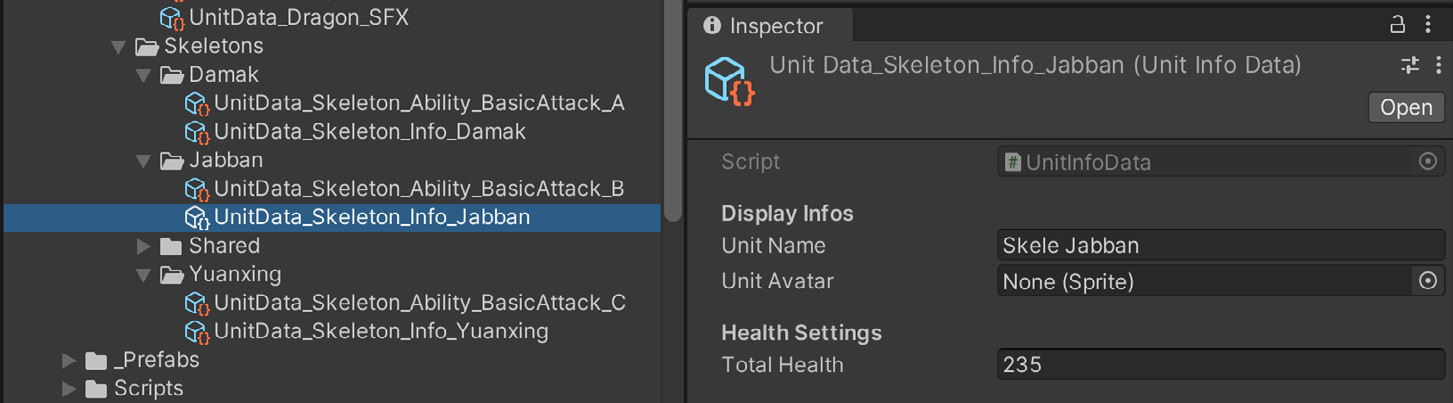
Task: Collapse the Skeletons folder
Action: [x=119, y=47]
